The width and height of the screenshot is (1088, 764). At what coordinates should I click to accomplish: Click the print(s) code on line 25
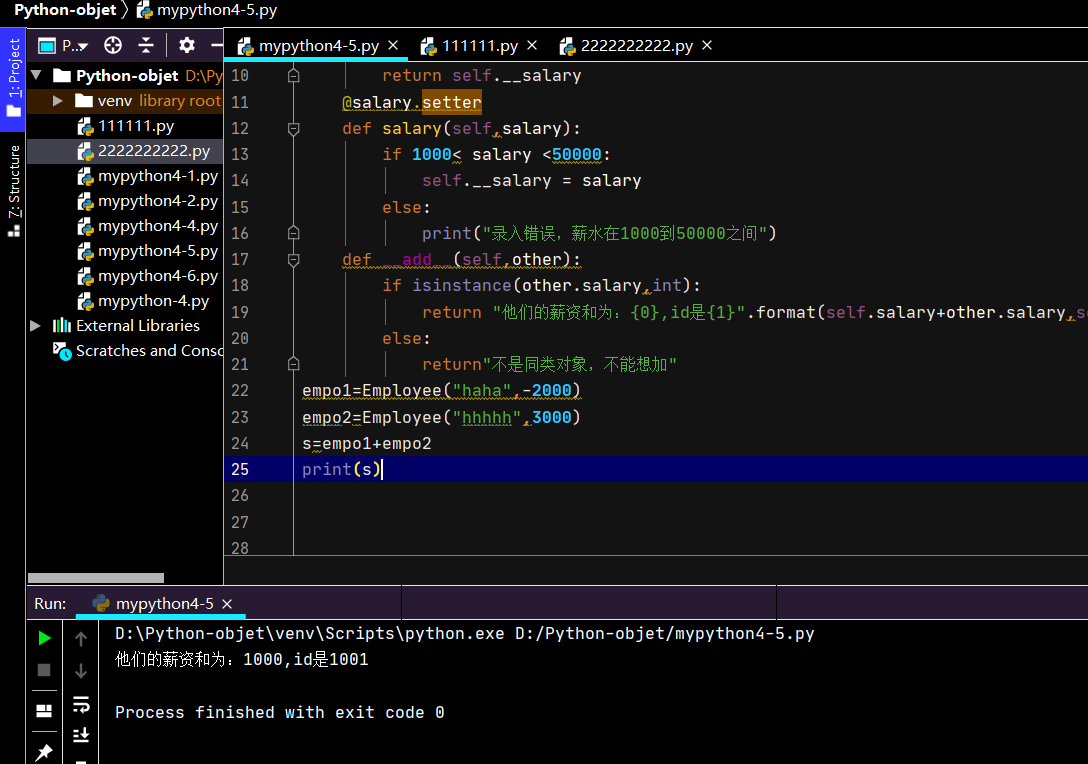point(341,470)
